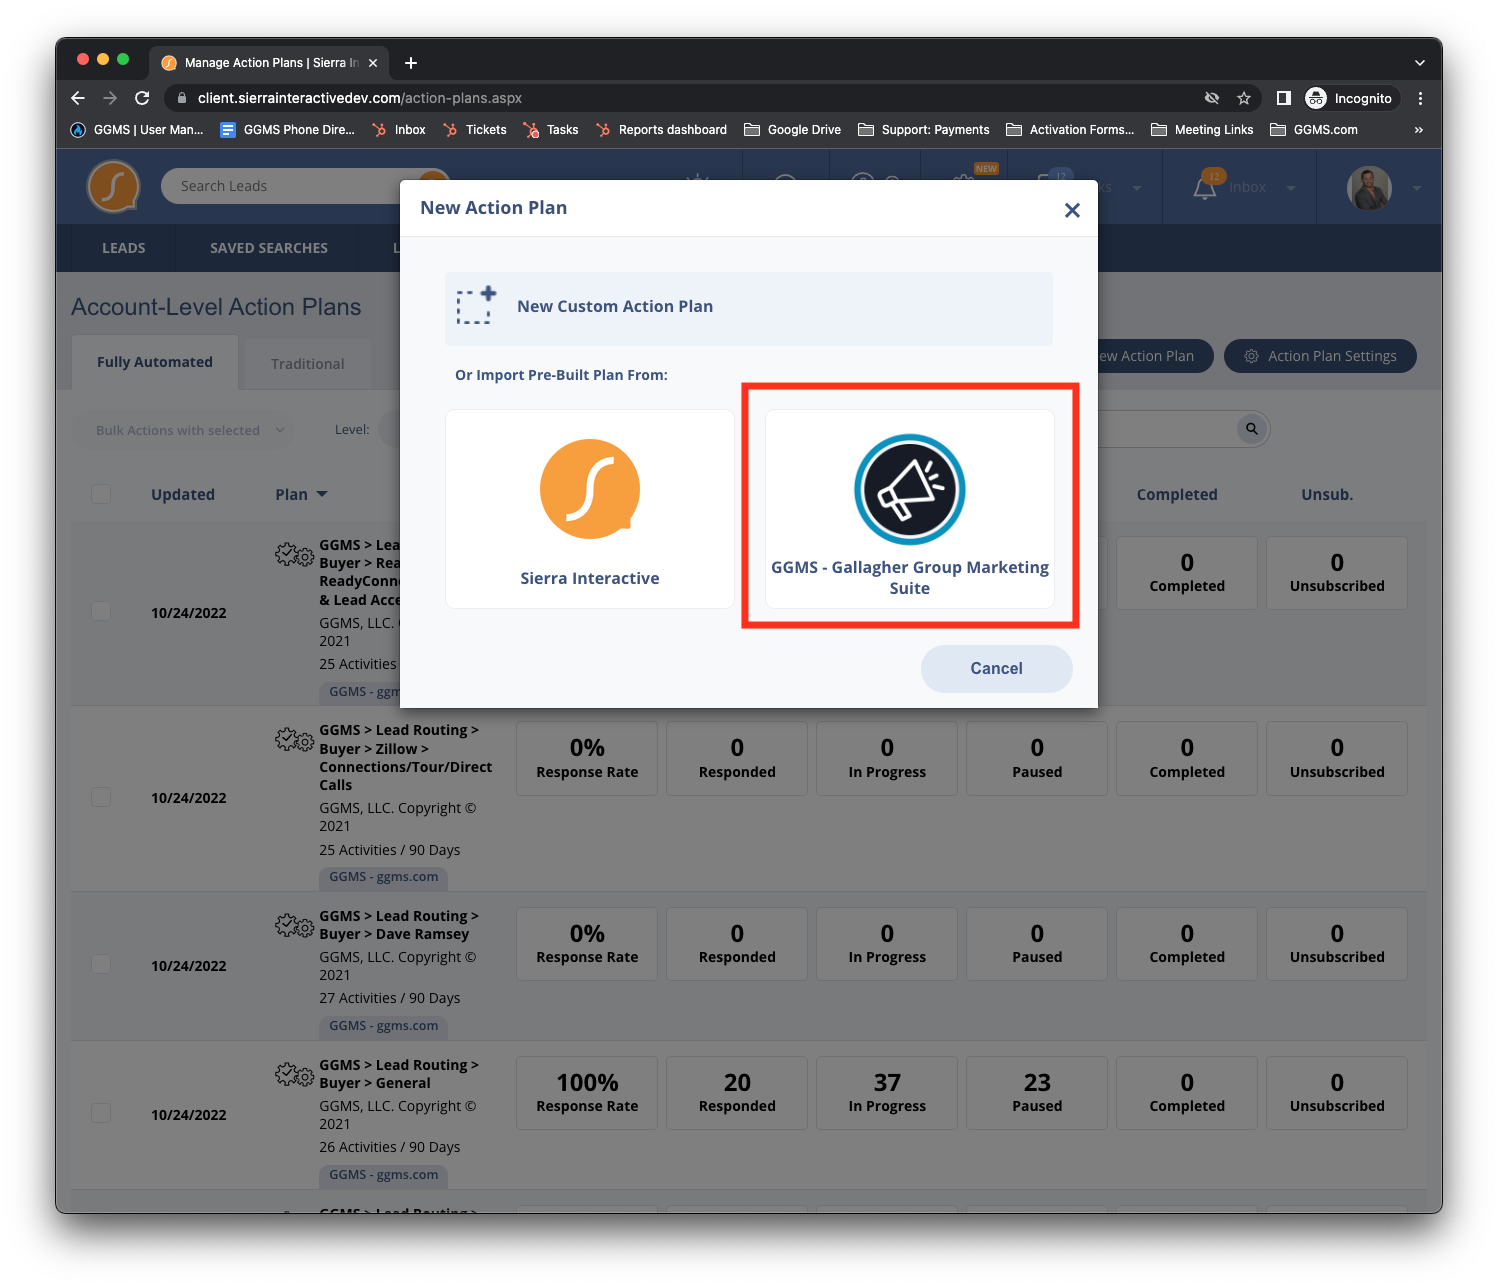Open the browser side panel icon
The width and height of the screenshot is (1498, 1287).
(1284, 98)
